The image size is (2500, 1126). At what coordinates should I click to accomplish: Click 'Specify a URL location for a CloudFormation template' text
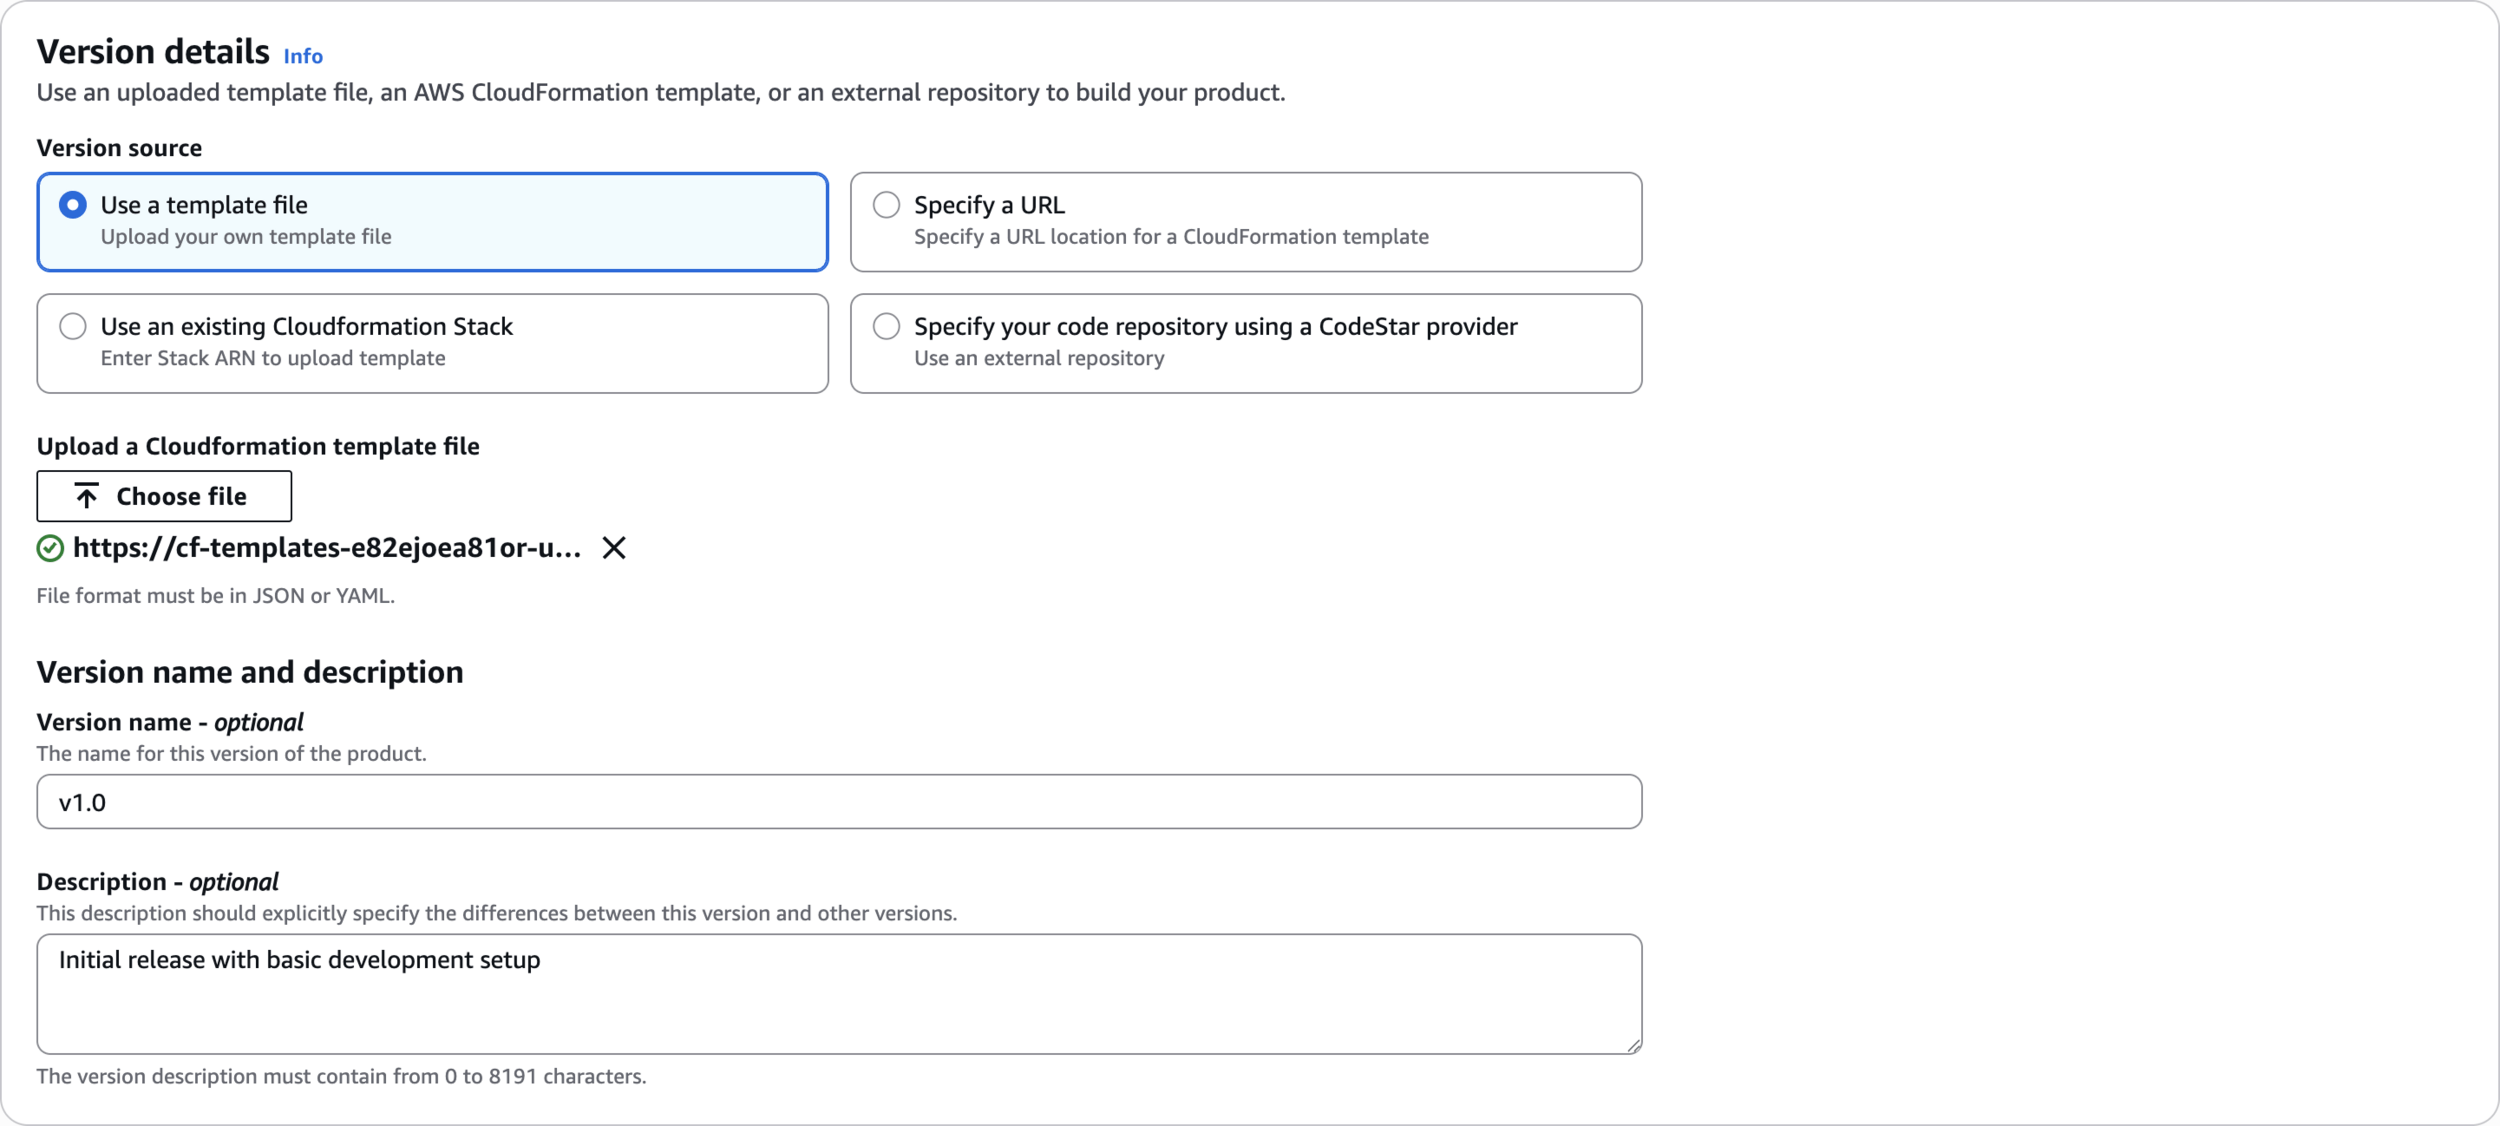pos(1170,237)
